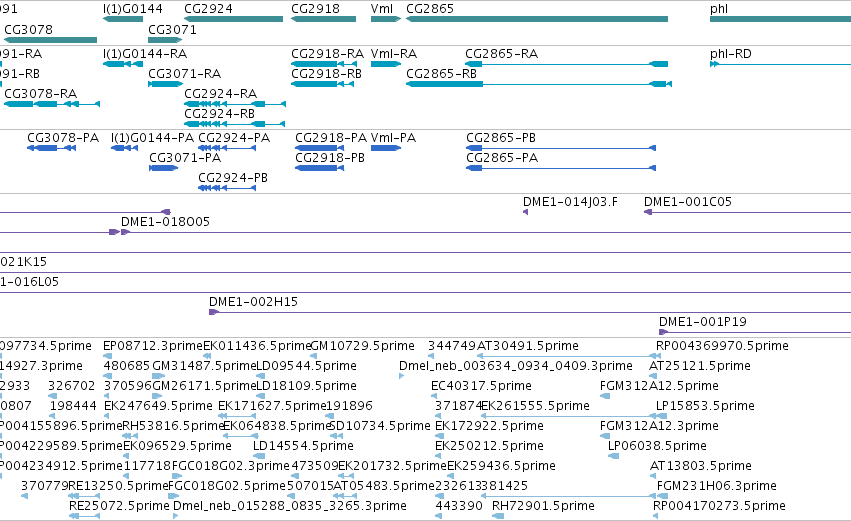Click the LD09544.5prime EST label
Viewport: 851px width, 521px height.
(x=306, y=366)
